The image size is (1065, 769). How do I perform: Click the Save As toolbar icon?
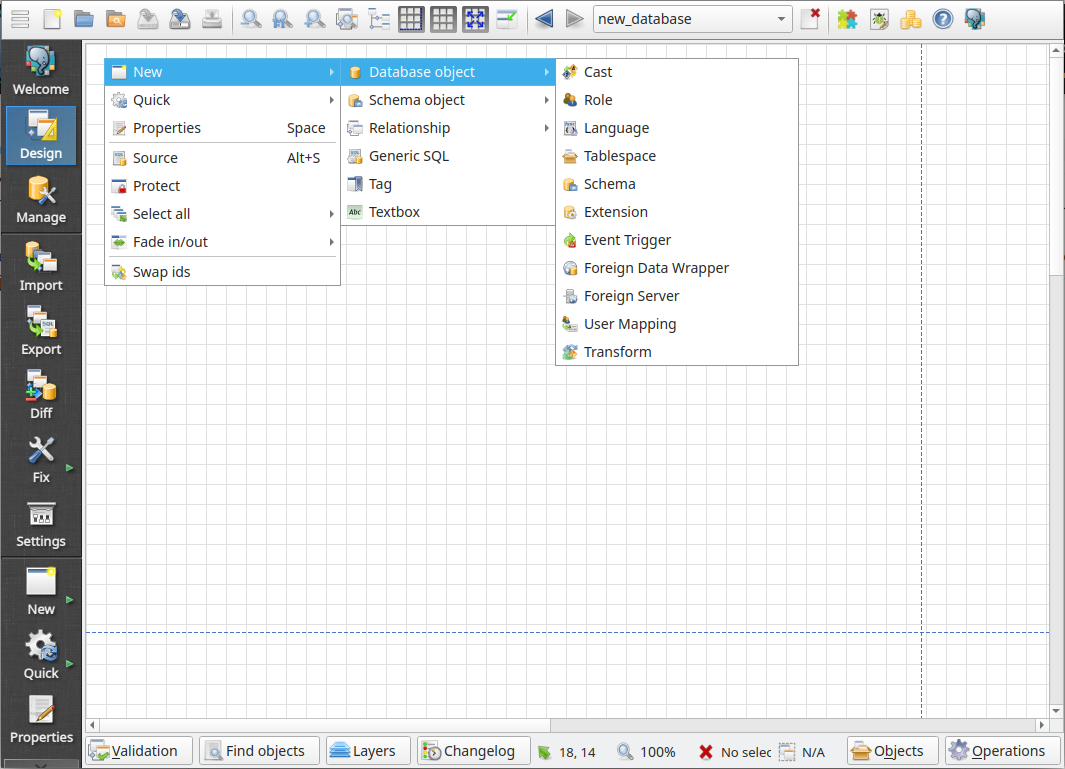(180, 19)
